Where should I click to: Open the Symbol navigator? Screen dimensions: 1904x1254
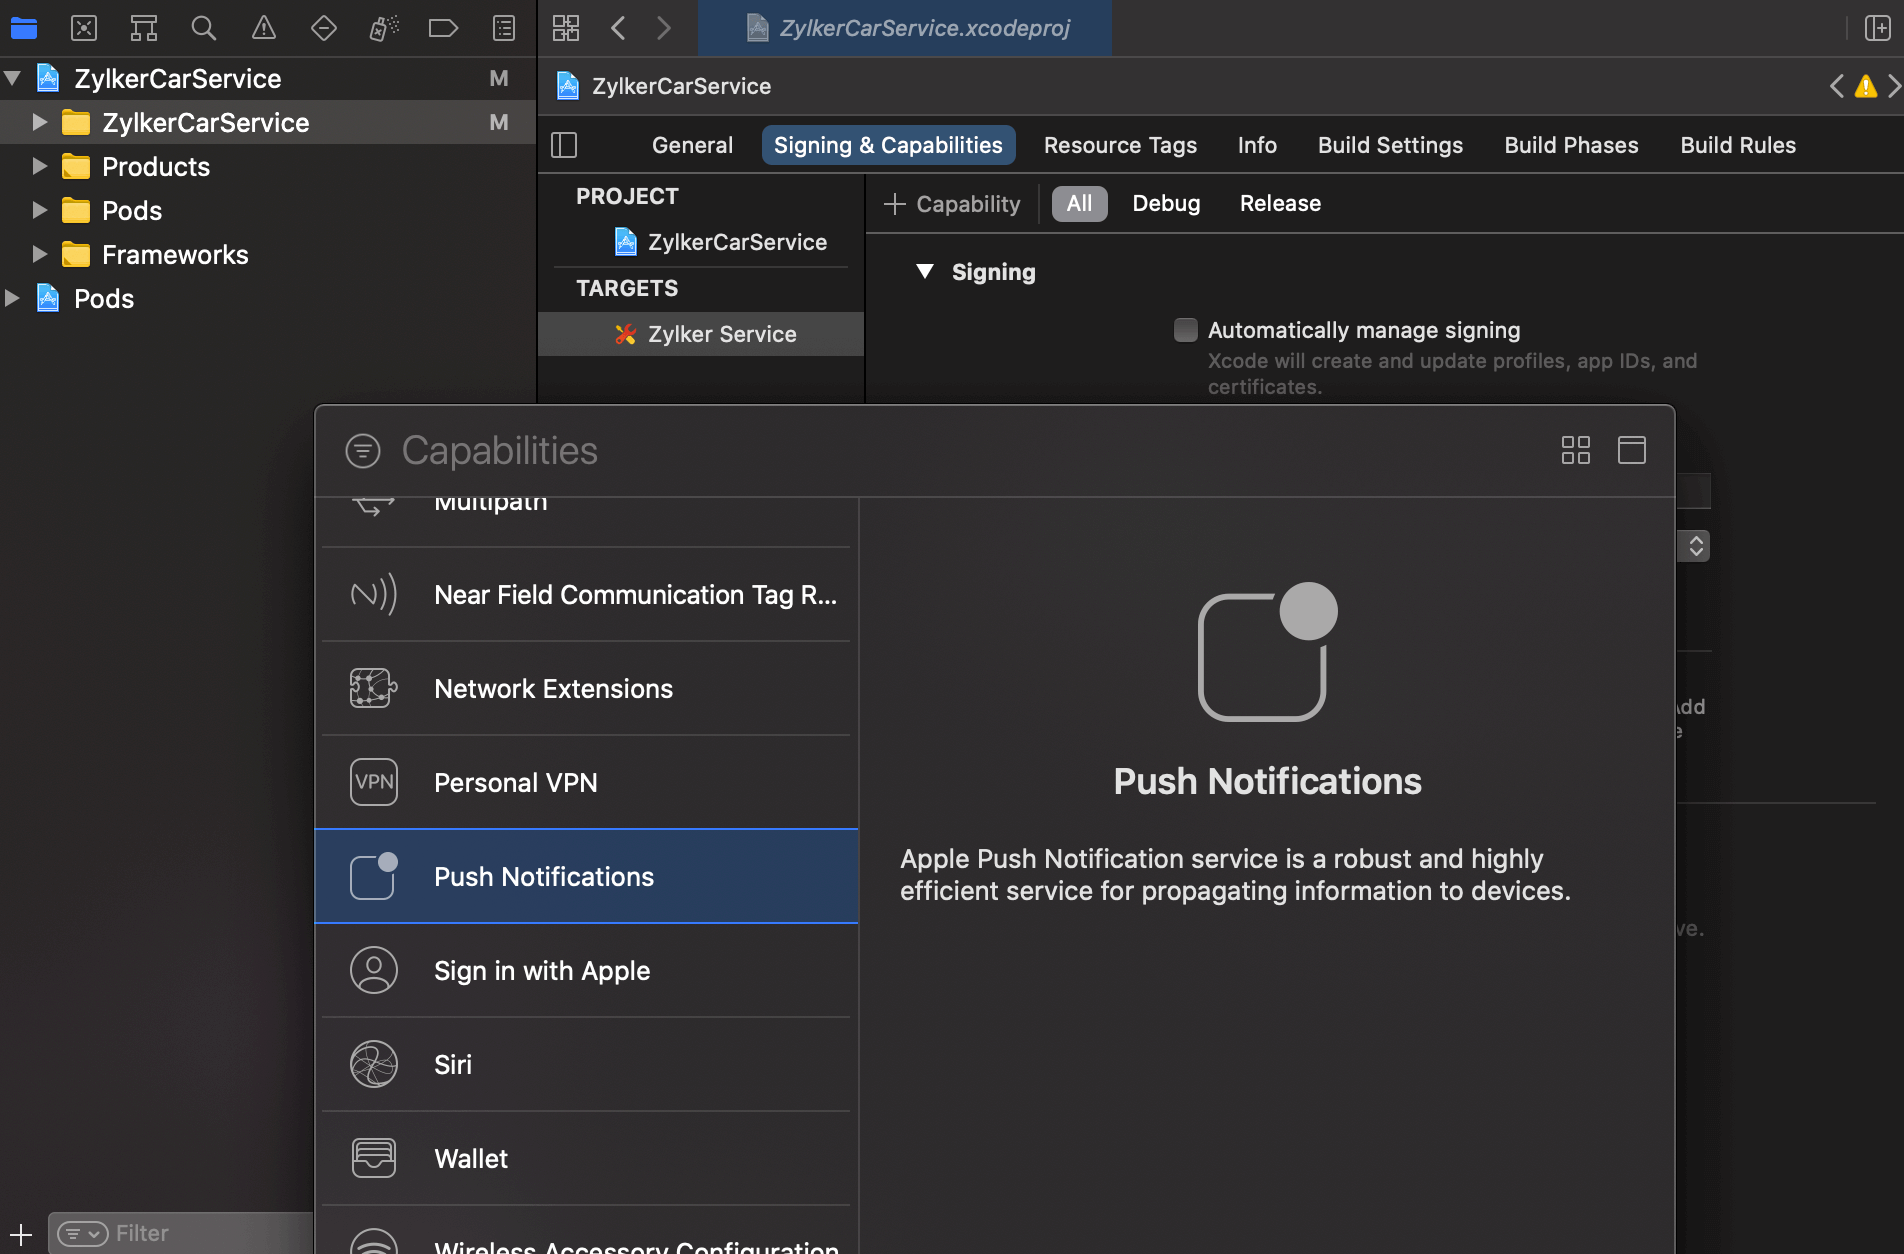click(x=144, y=28)
